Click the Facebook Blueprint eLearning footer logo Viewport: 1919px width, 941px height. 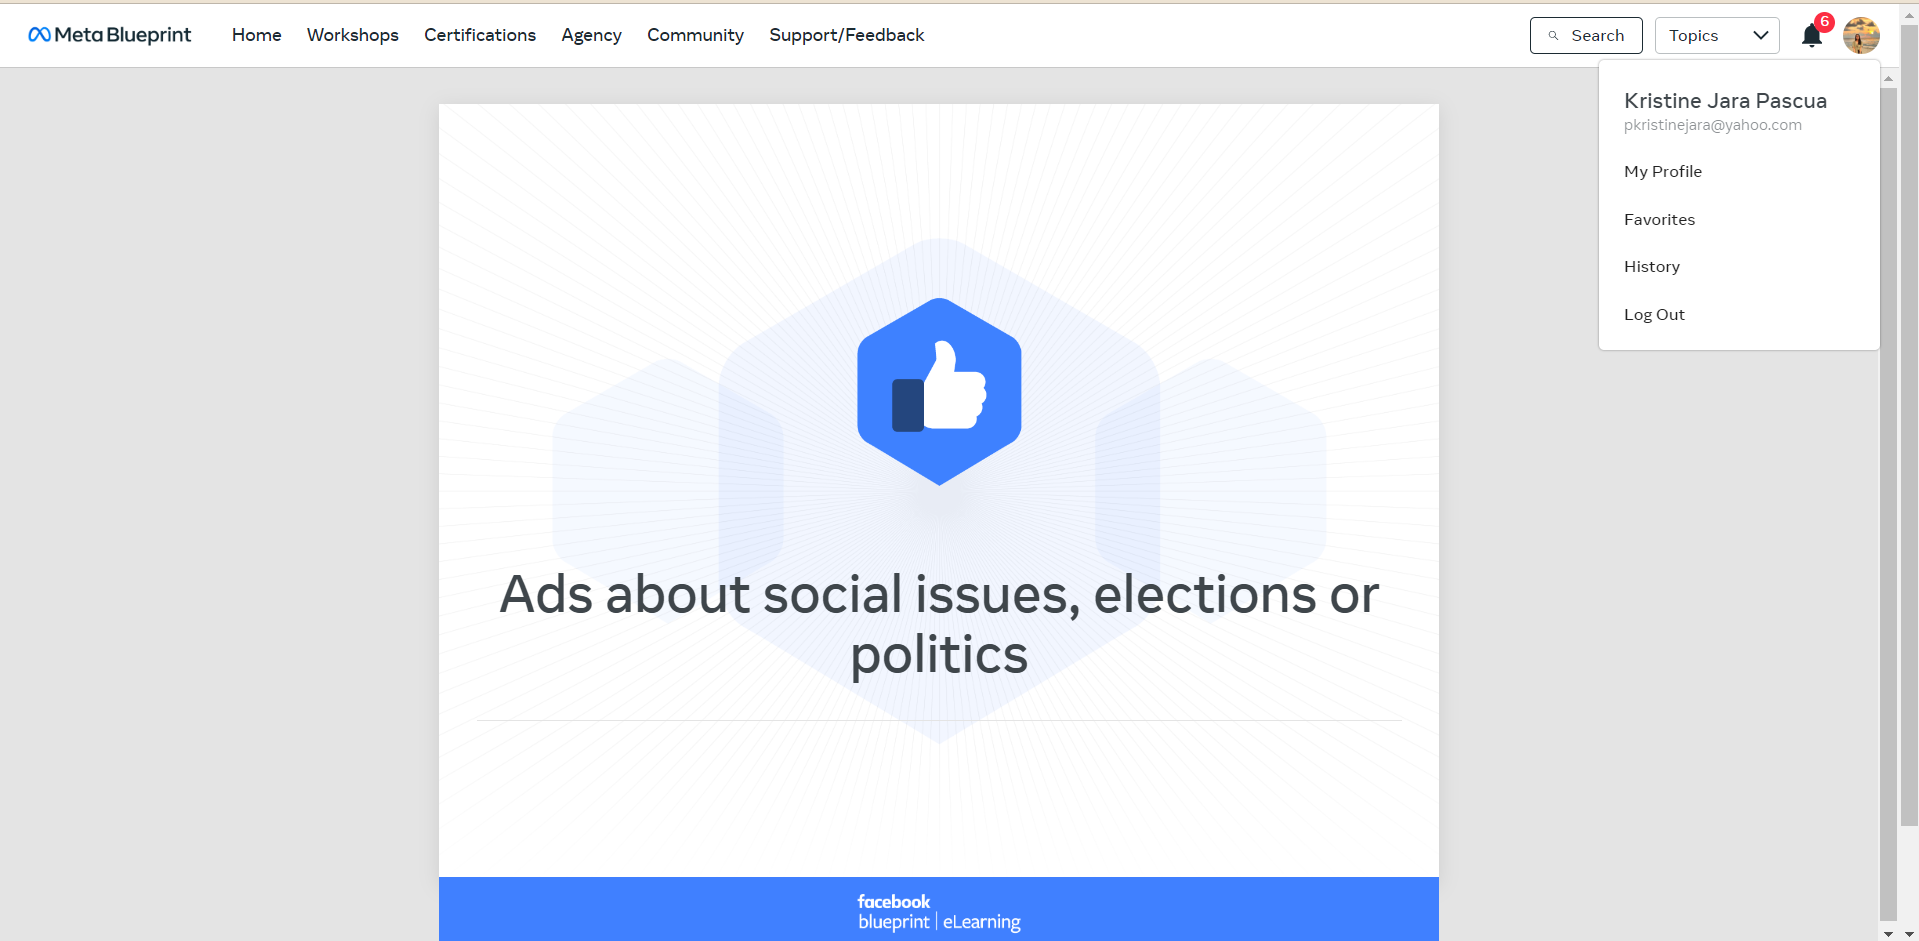(939, 912)
